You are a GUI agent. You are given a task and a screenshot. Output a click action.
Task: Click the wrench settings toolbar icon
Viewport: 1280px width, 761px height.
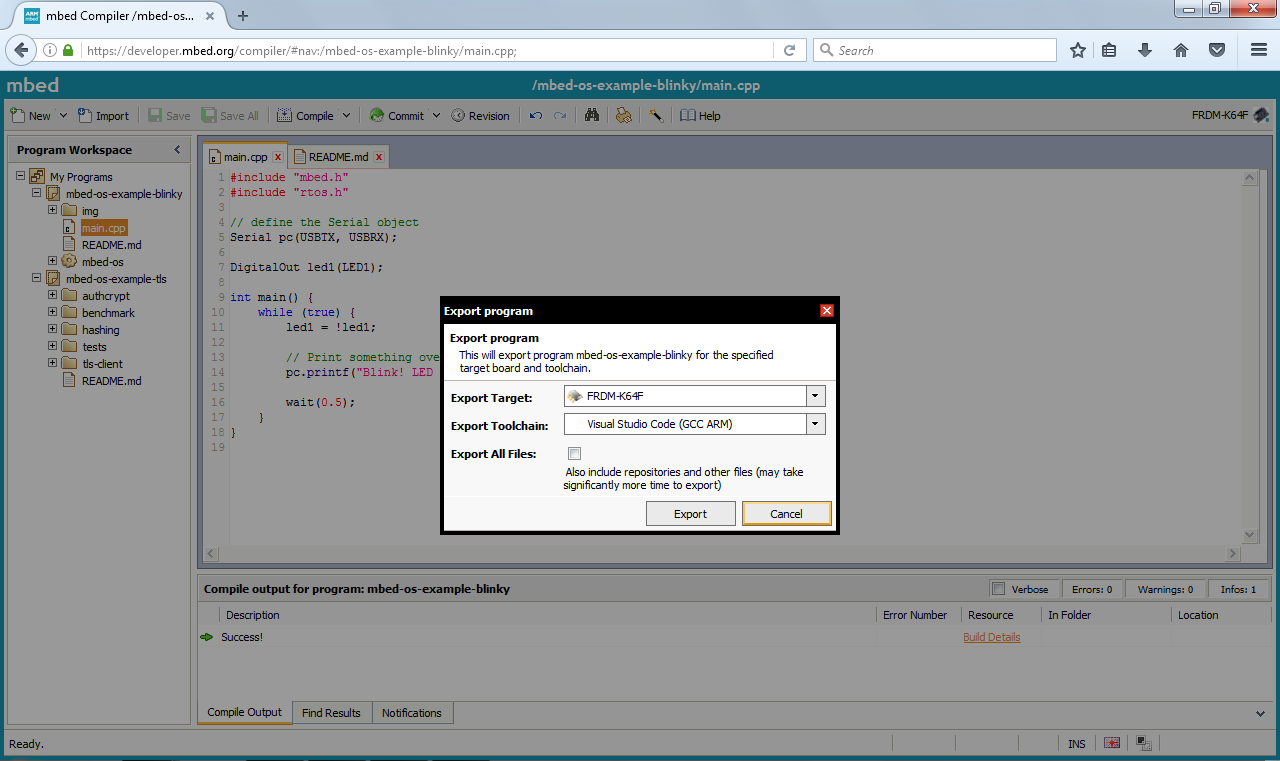click(656, 115)
